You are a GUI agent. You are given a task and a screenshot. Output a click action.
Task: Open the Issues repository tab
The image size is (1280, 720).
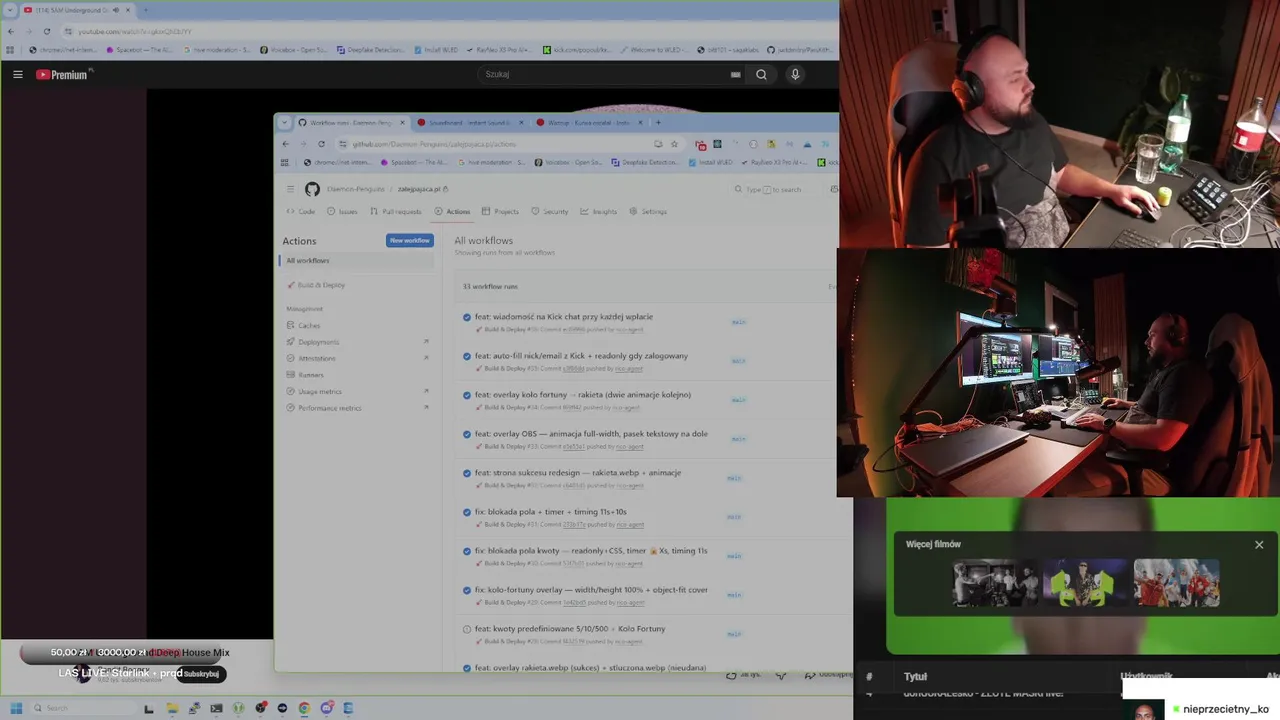tap(342, 212)
